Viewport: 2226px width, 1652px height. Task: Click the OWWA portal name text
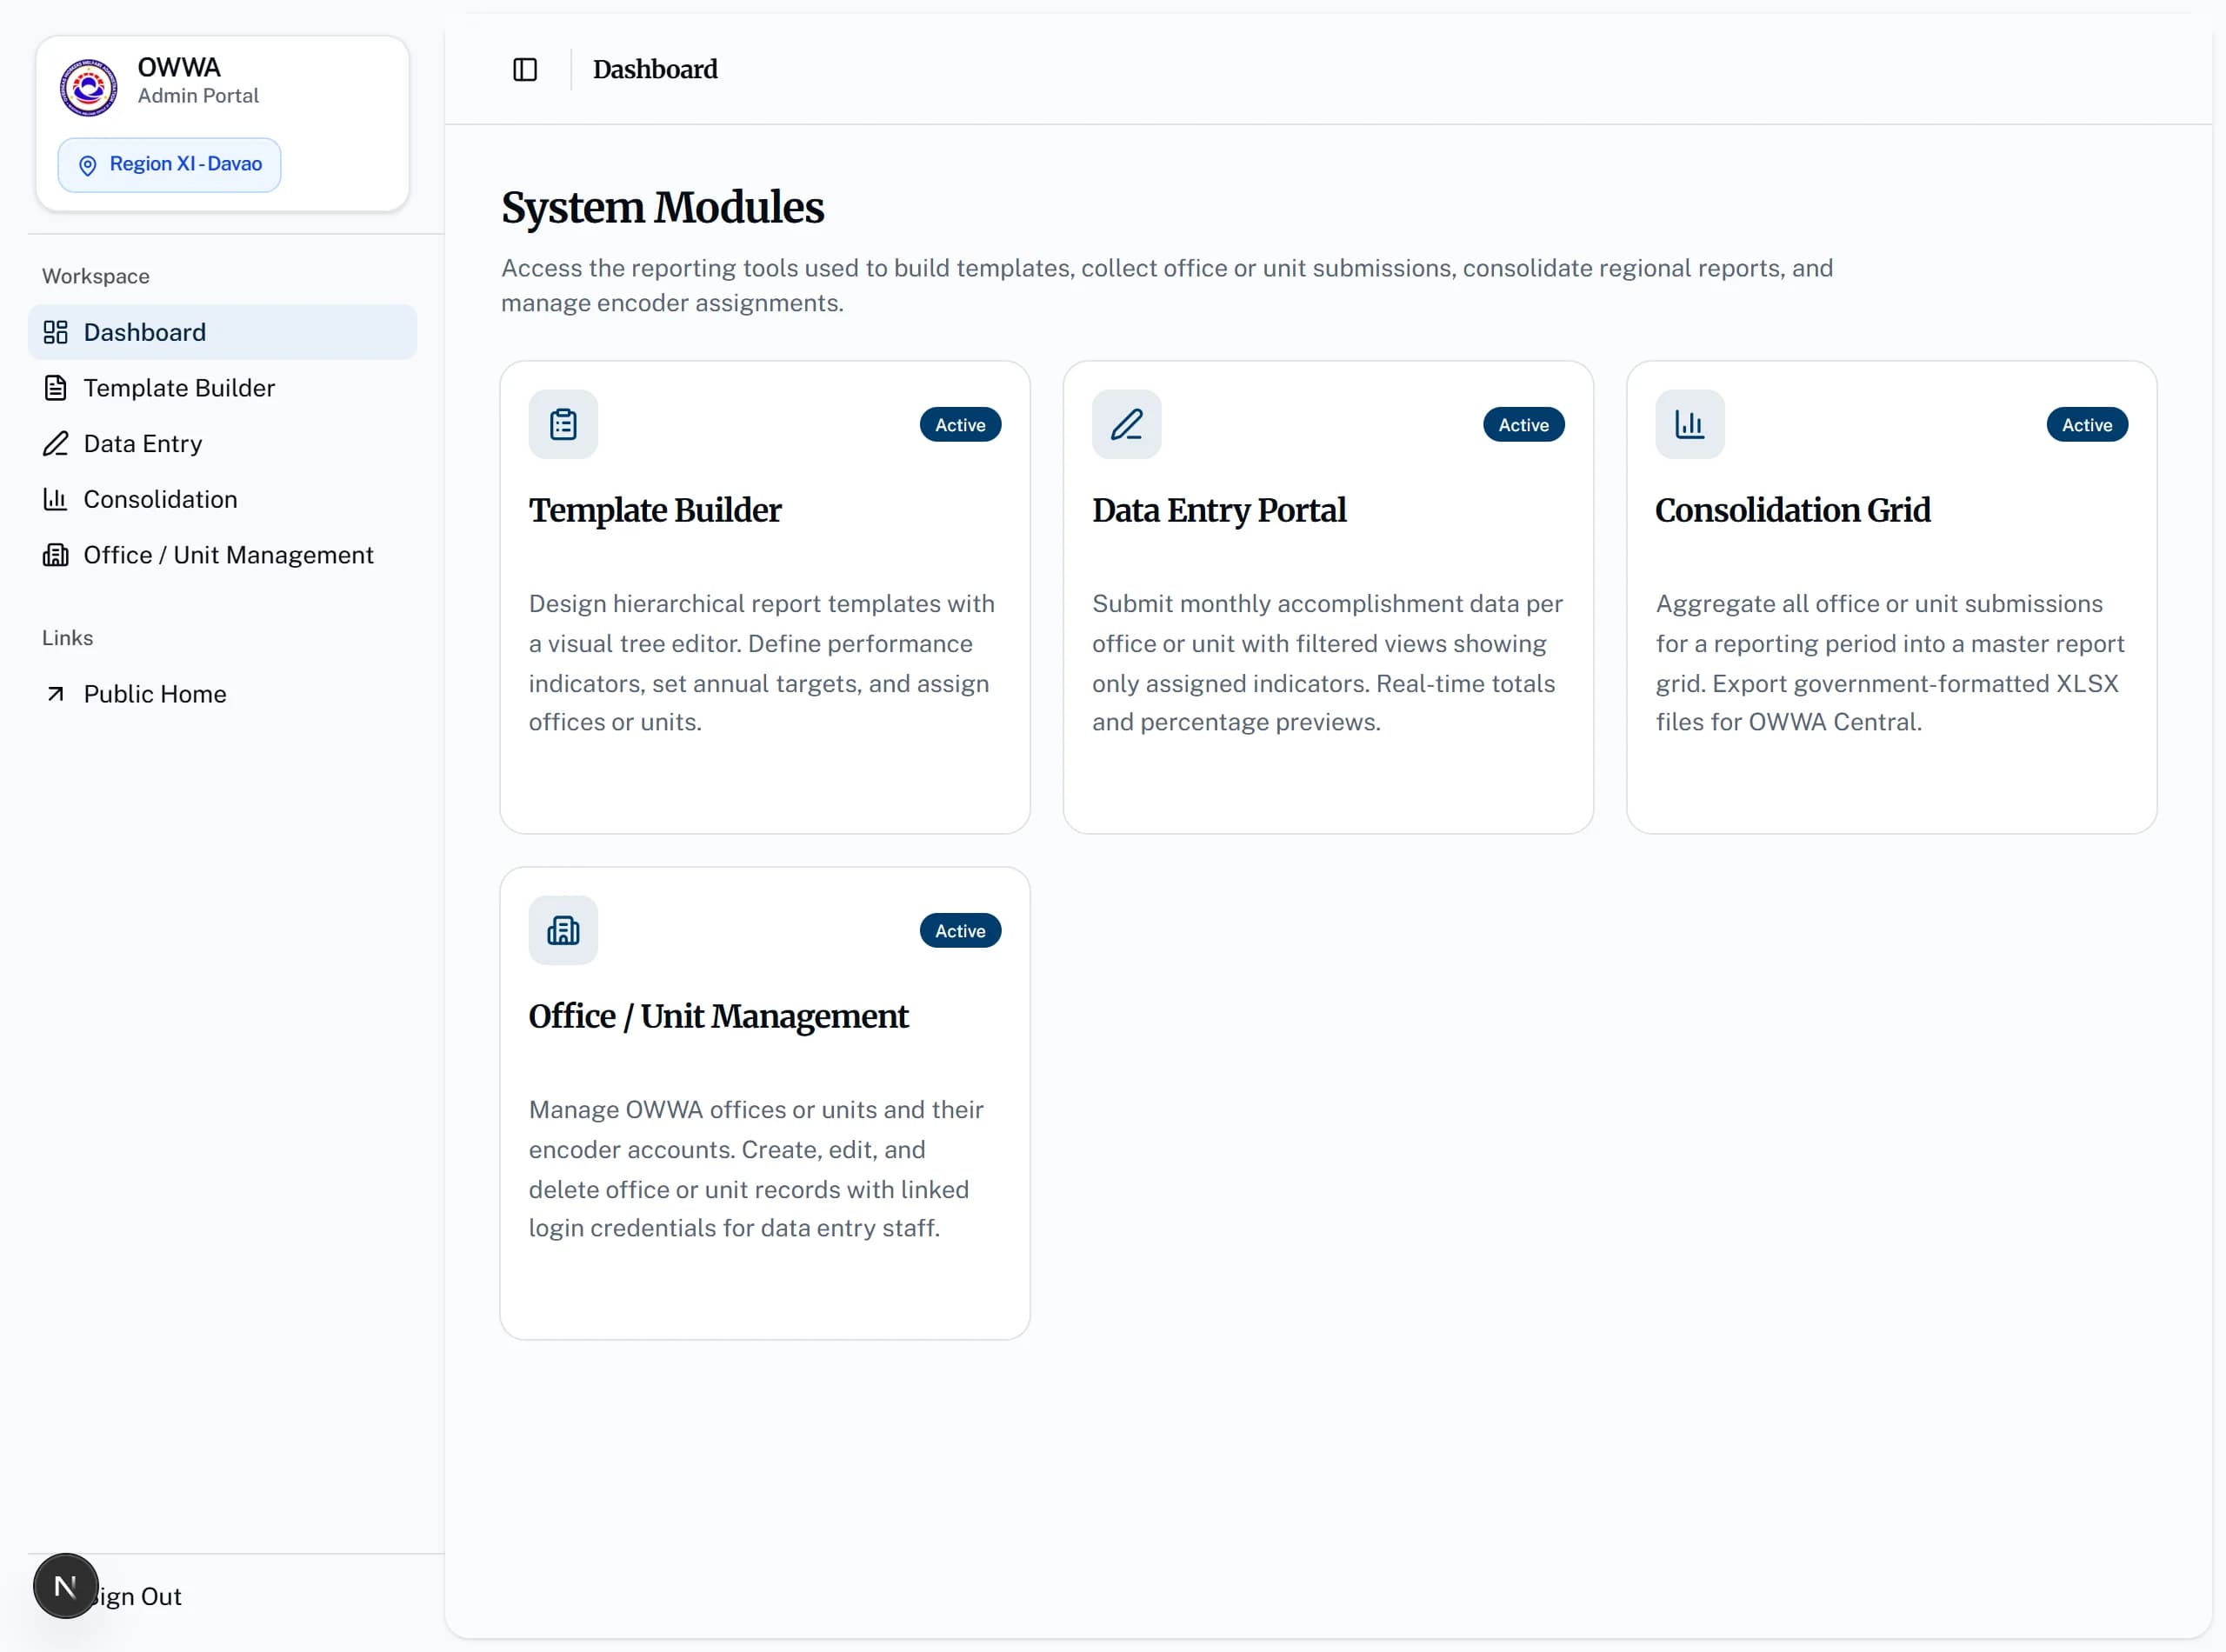[x=179, y=67]
